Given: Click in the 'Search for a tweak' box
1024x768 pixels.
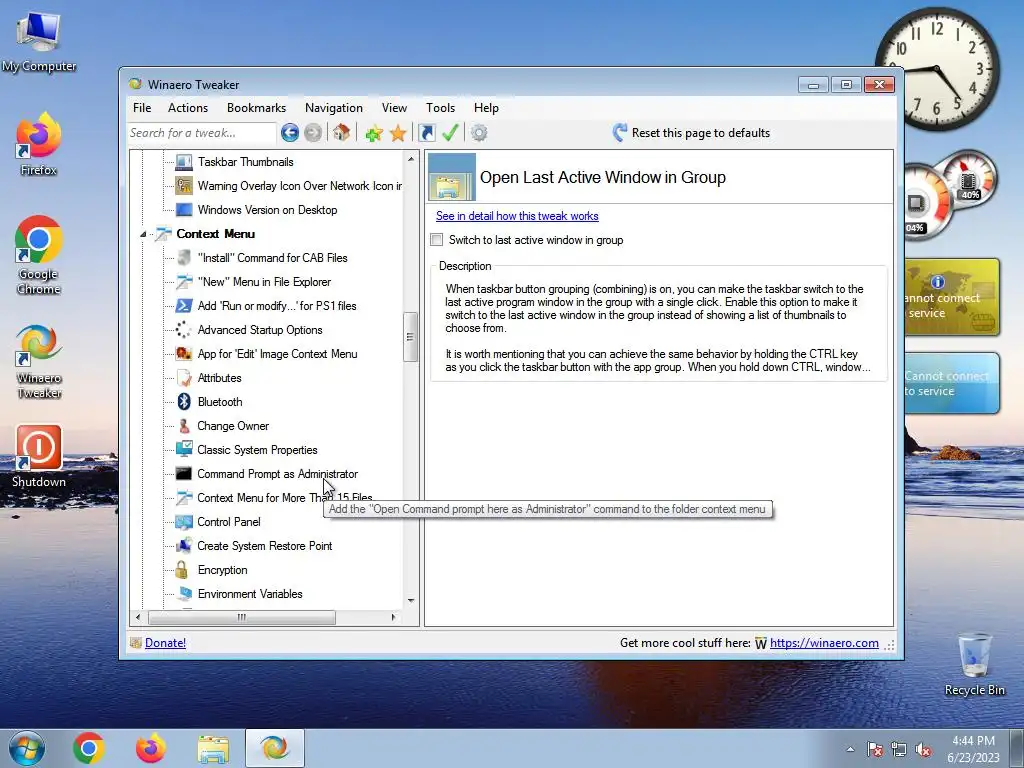Looking at the screenshot, I should (201, 133).
